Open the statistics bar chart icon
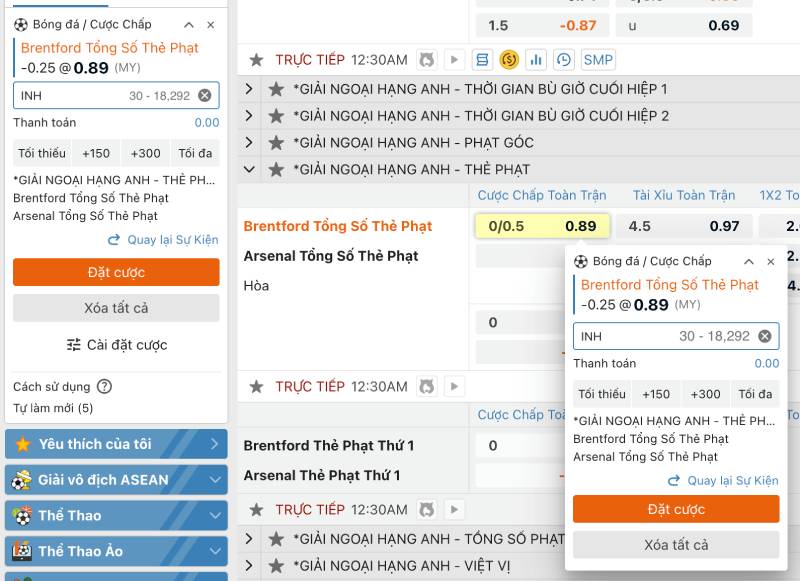The width and height of the screenshot is (800, 581). [536, 60]
